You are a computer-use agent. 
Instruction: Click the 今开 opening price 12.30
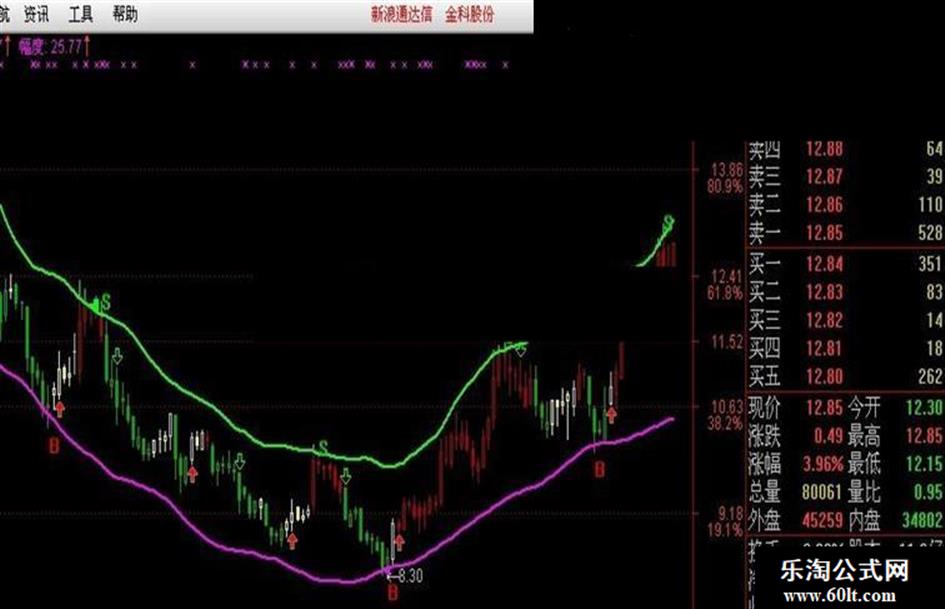coord(925,408)
